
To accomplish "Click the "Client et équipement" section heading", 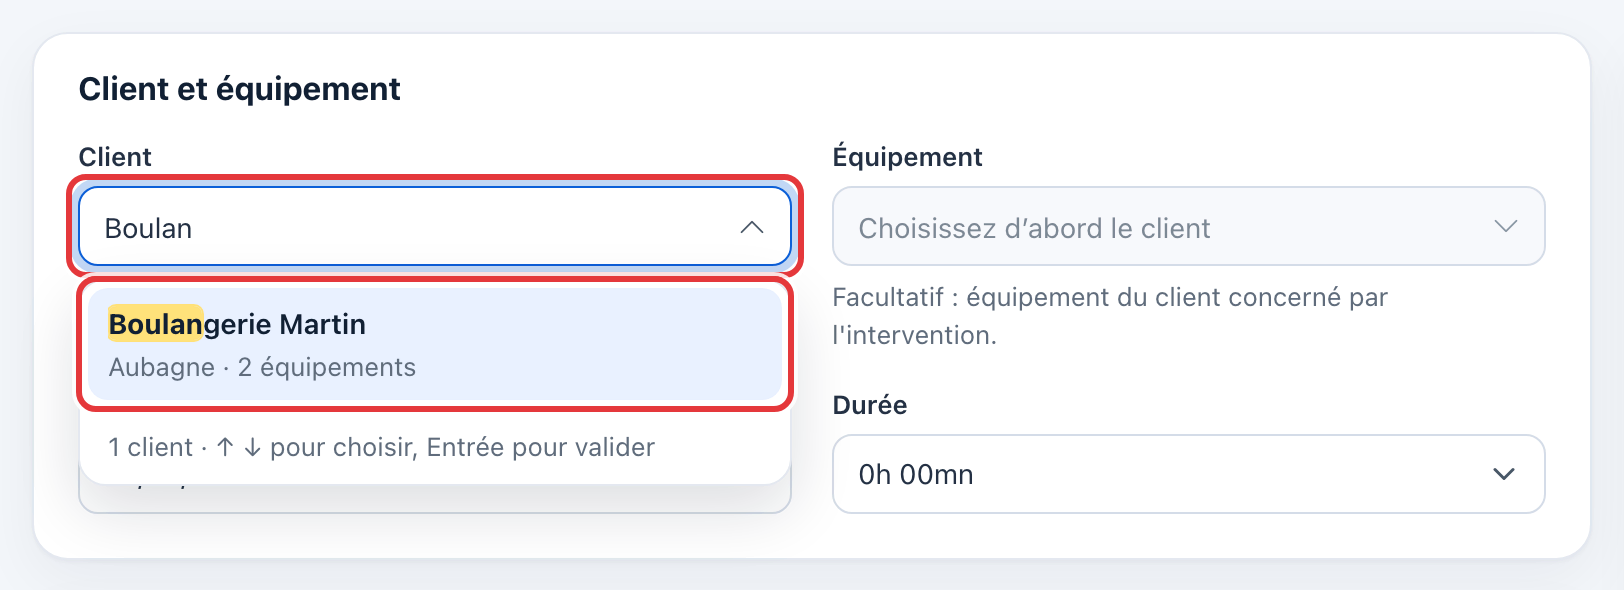I will pyautogui.click(x=240, y=89).
